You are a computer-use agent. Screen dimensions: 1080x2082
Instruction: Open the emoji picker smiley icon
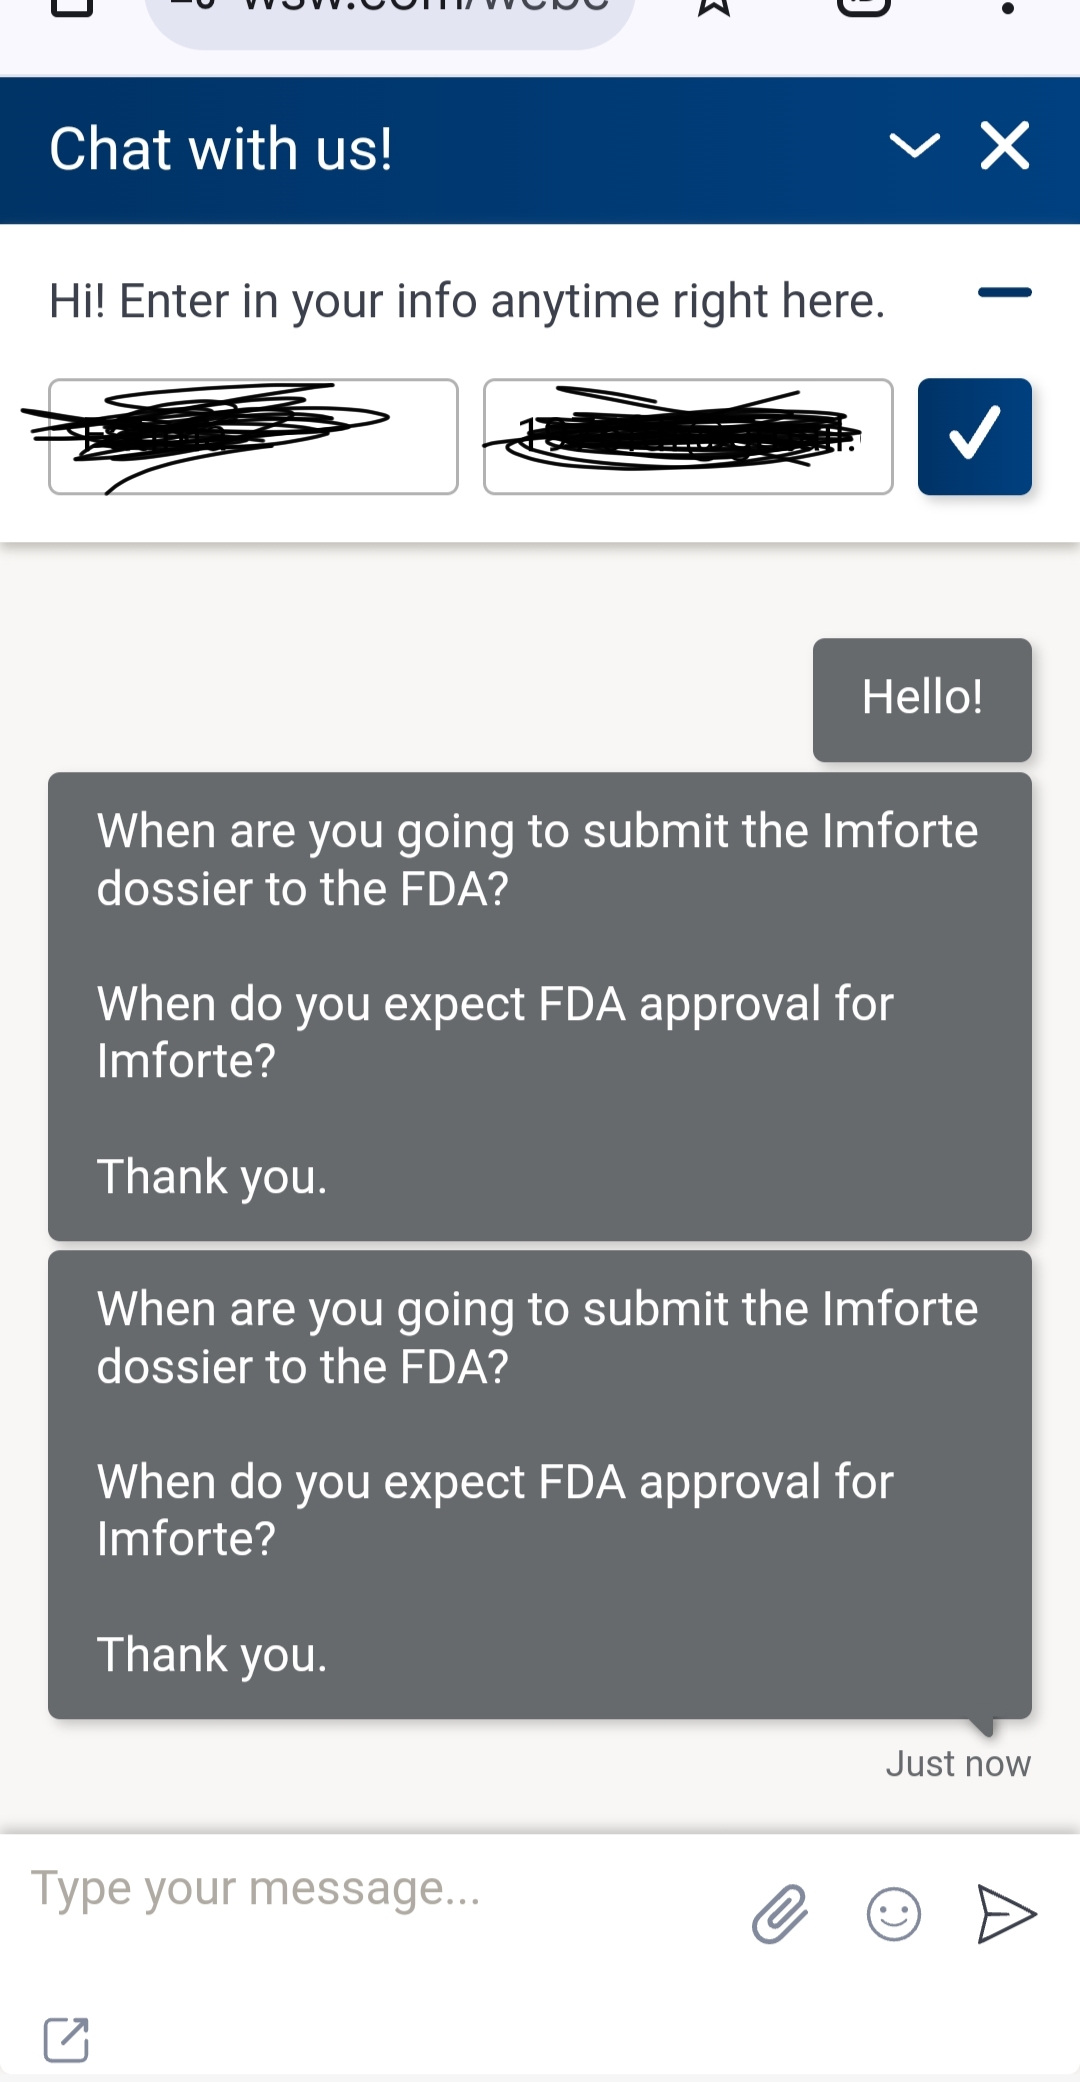tap(893, 1914)
